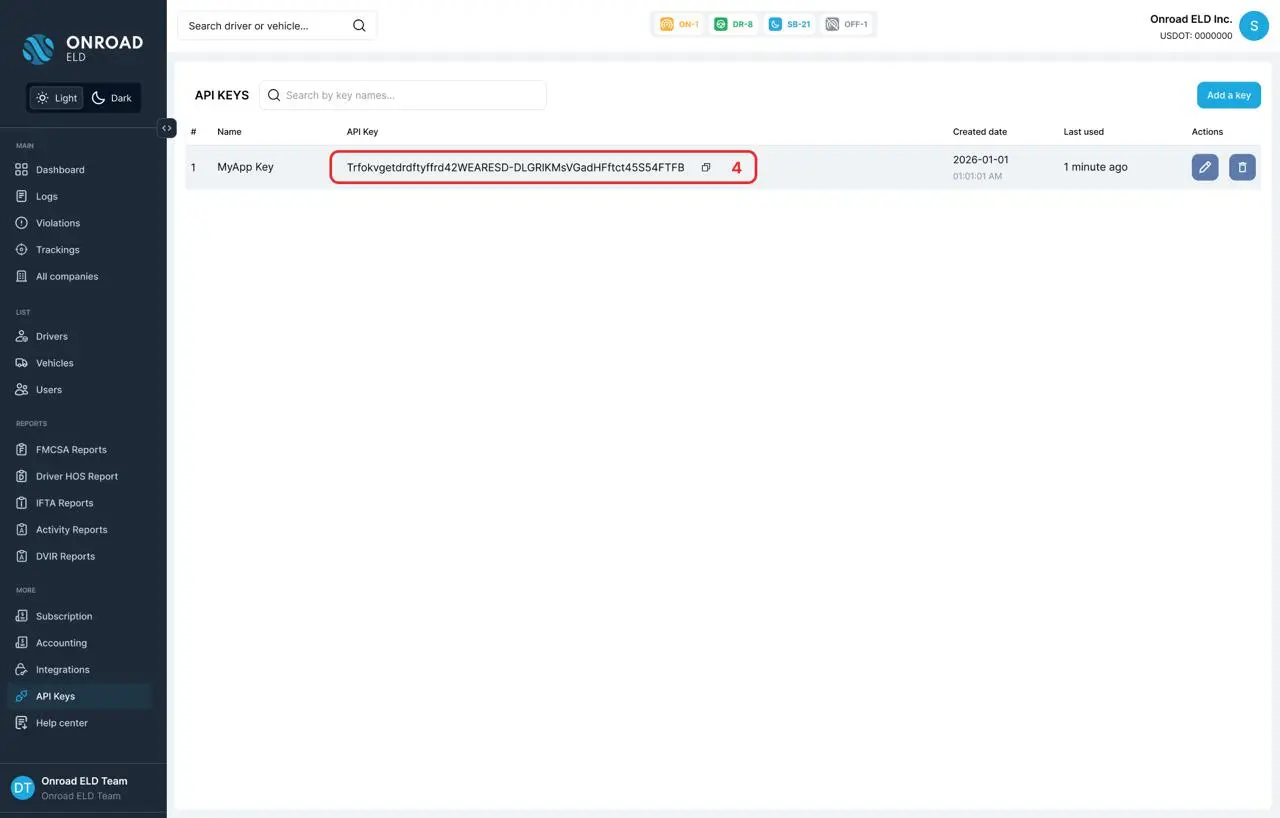The image size is (1280, 818).
Task: Click the search magnifier icon in top bar
Action: click(x=359, y=26)
